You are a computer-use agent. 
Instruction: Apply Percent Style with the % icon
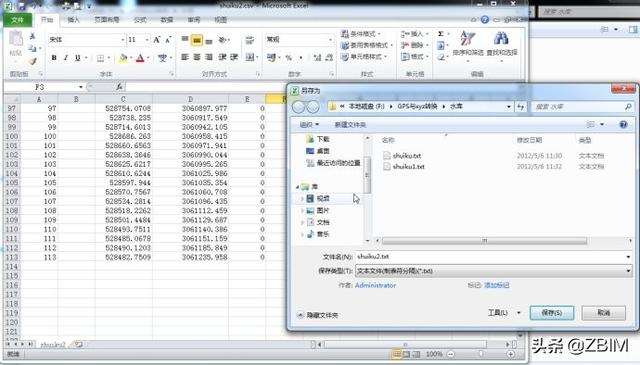tap(289, 58)
